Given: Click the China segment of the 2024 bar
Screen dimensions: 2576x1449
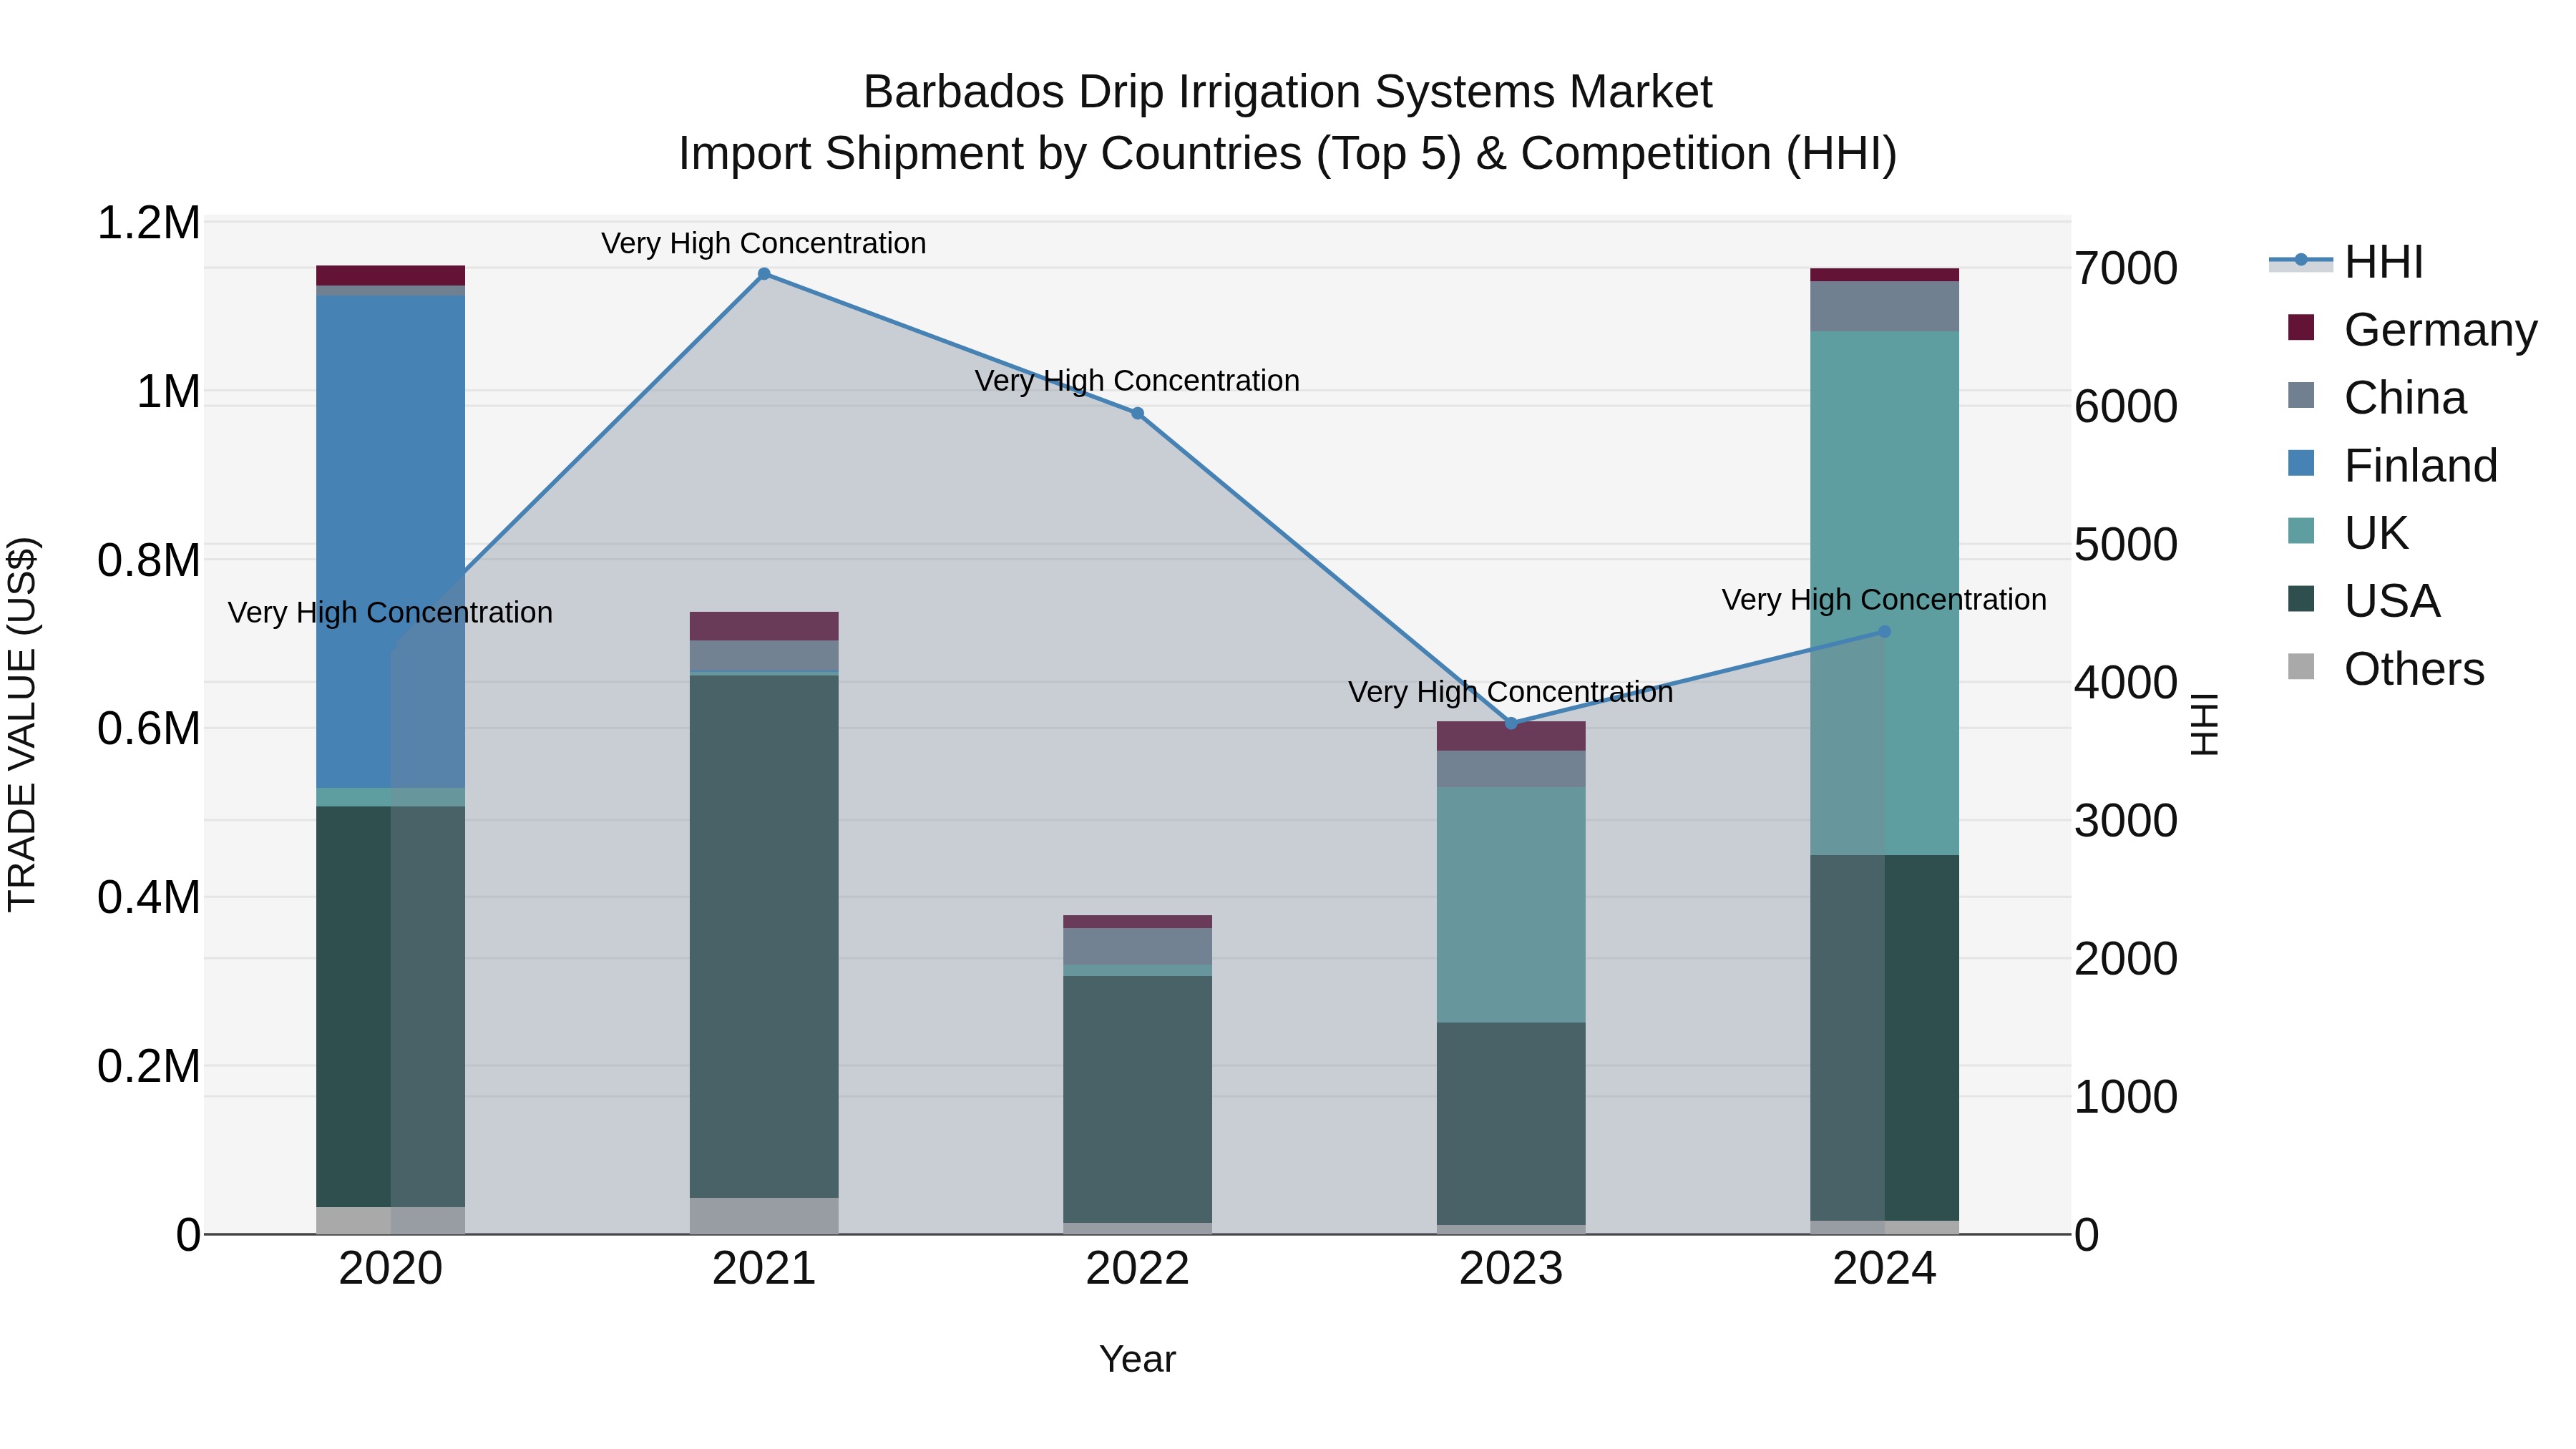Looking at the screenshot, I should point(1884,306).
